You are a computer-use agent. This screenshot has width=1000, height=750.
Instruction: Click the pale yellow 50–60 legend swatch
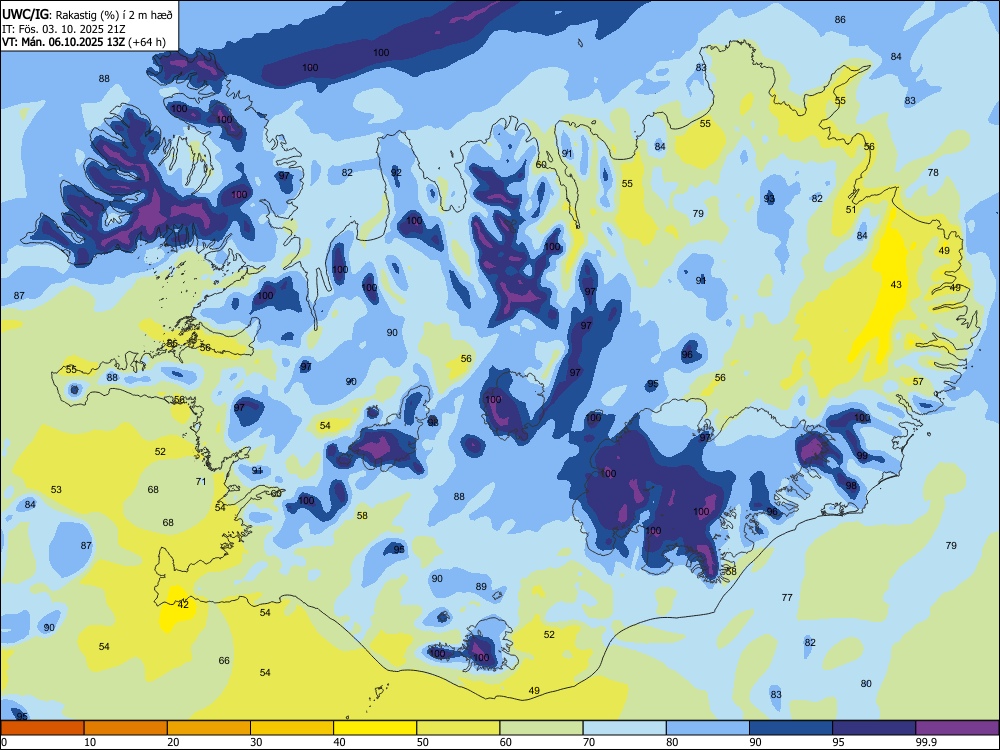point(458,728)
